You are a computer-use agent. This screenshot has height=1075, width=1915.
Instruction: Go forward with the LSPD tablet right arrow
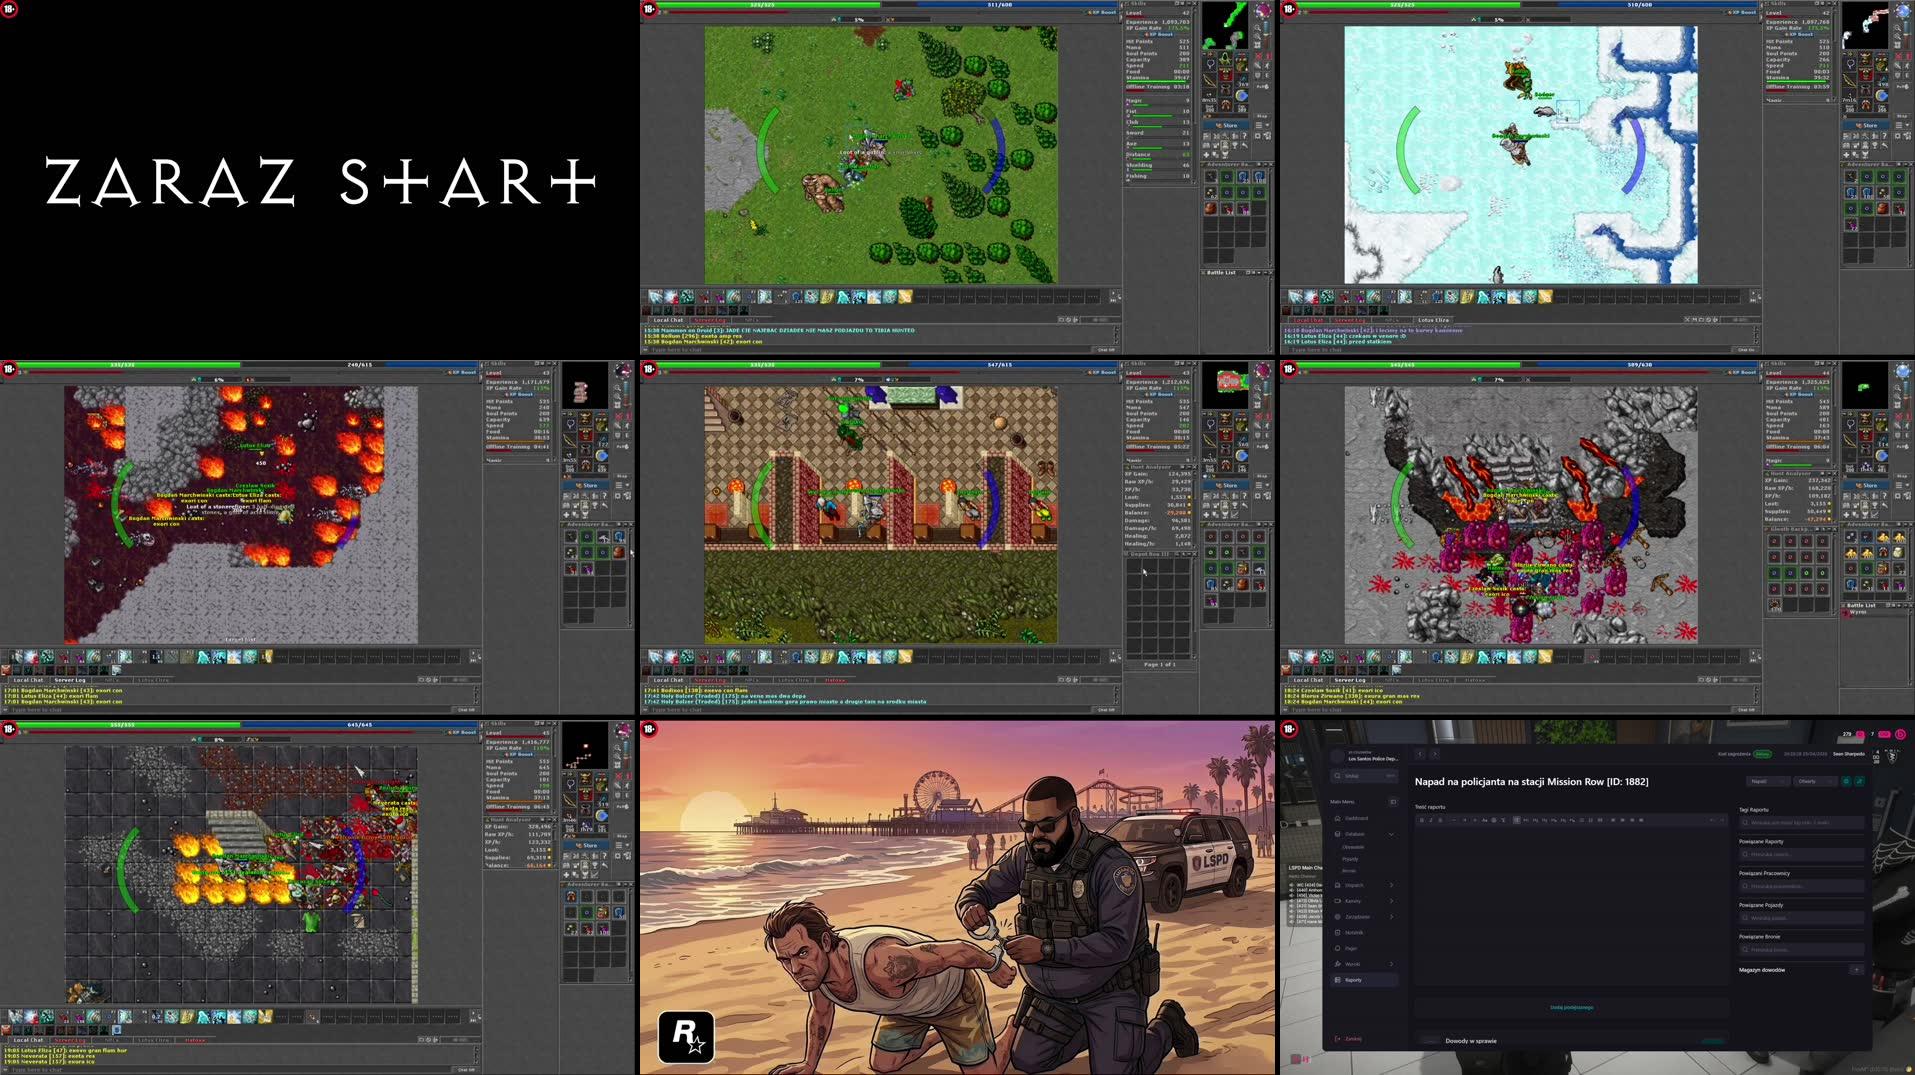(1435, 755)
